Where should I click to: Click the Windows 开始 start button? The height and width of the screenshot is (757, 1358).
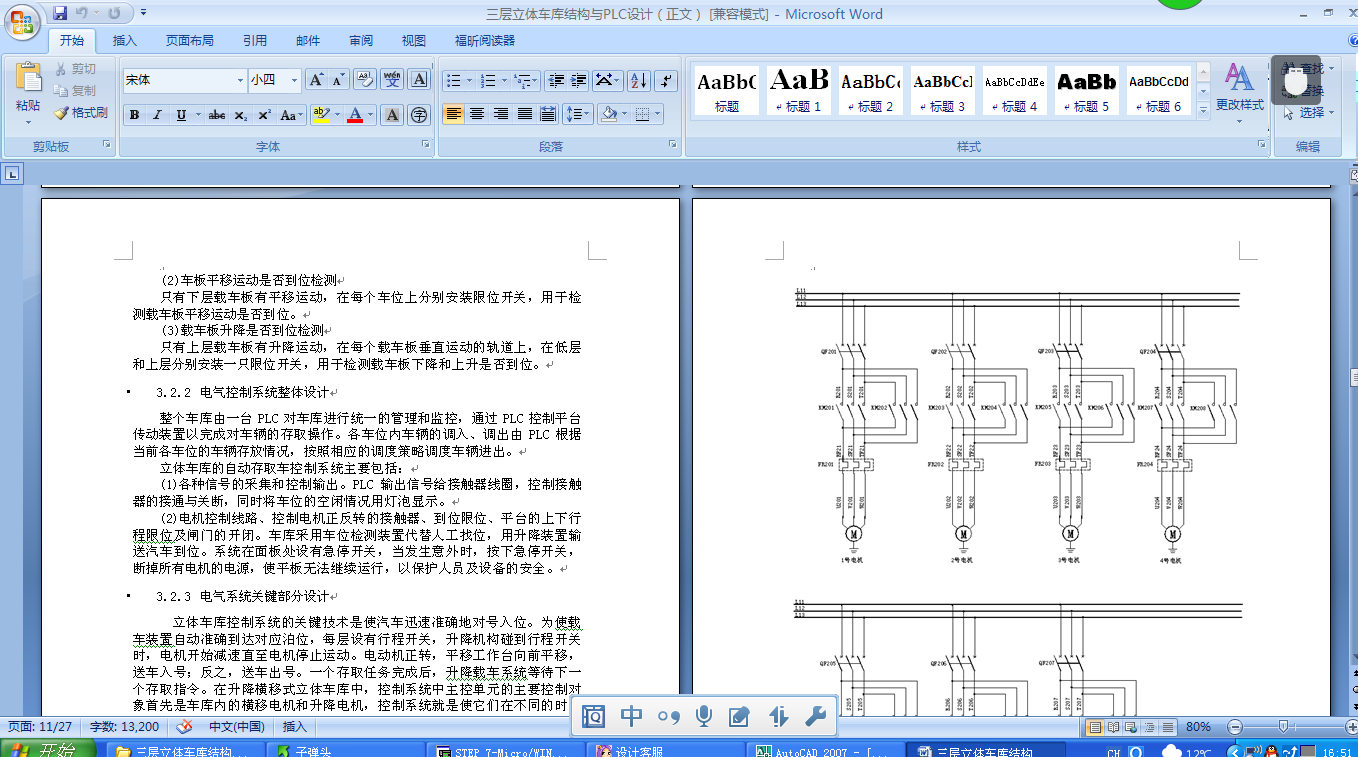[48, 747]
